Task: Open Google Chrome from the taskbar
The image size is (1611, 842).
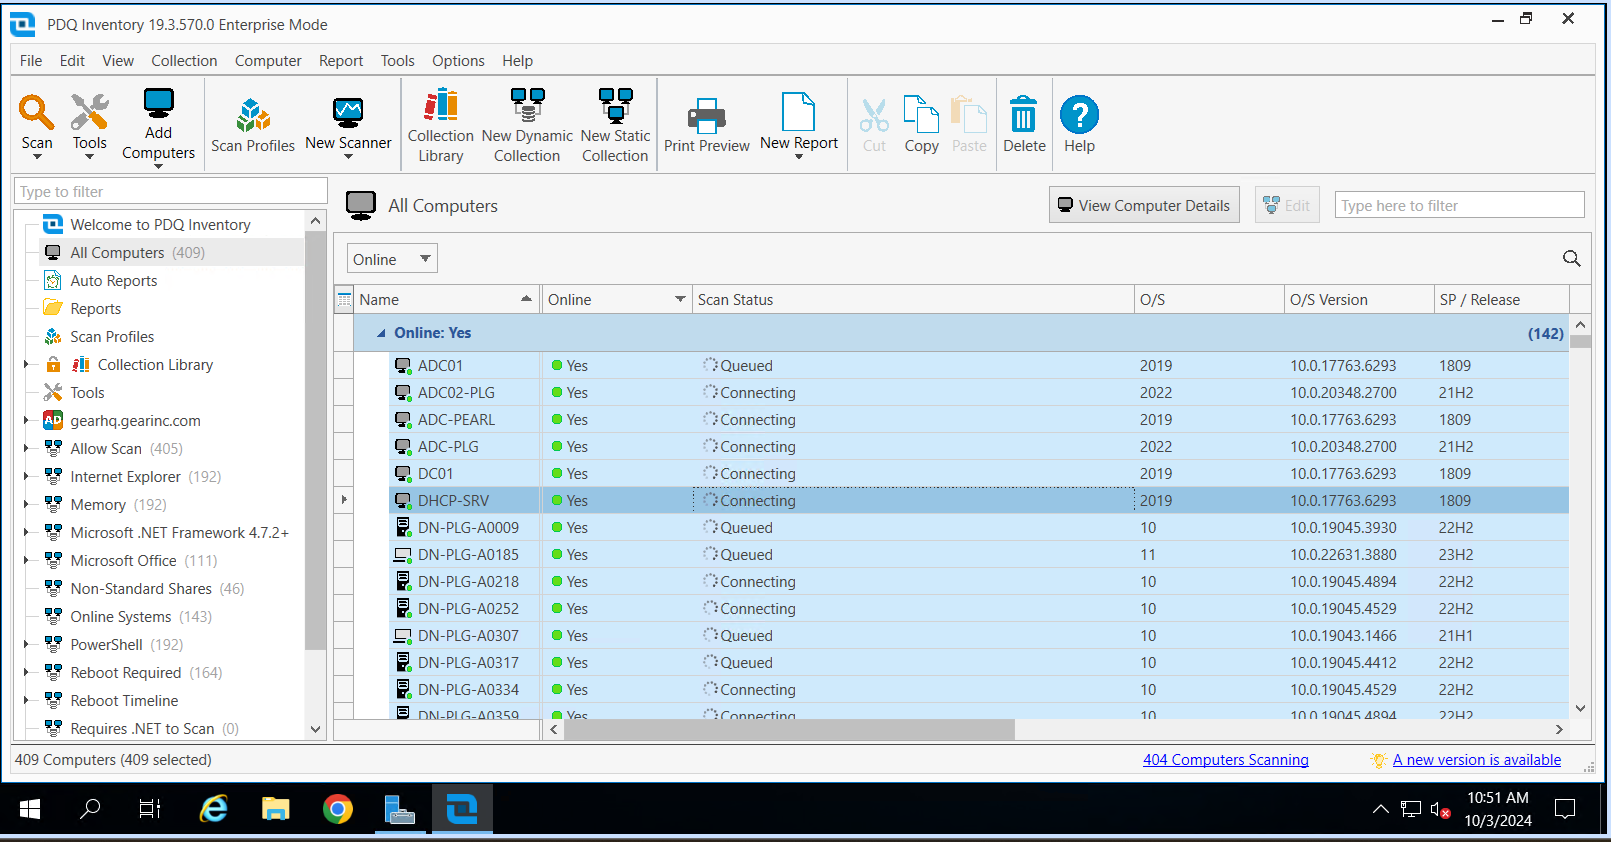Action: point(338,809)
